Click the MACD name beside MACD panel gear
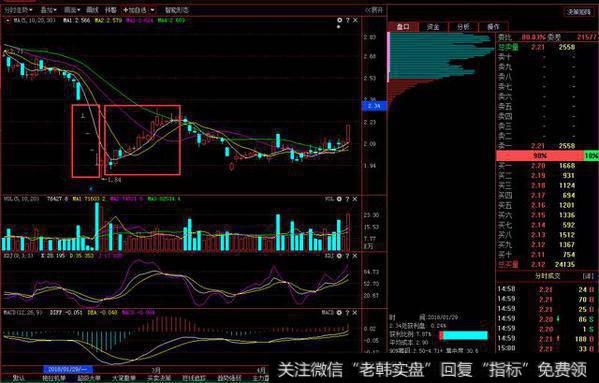Image resolution: width=599 pixels, height=383 pixels. coord(328,312)
